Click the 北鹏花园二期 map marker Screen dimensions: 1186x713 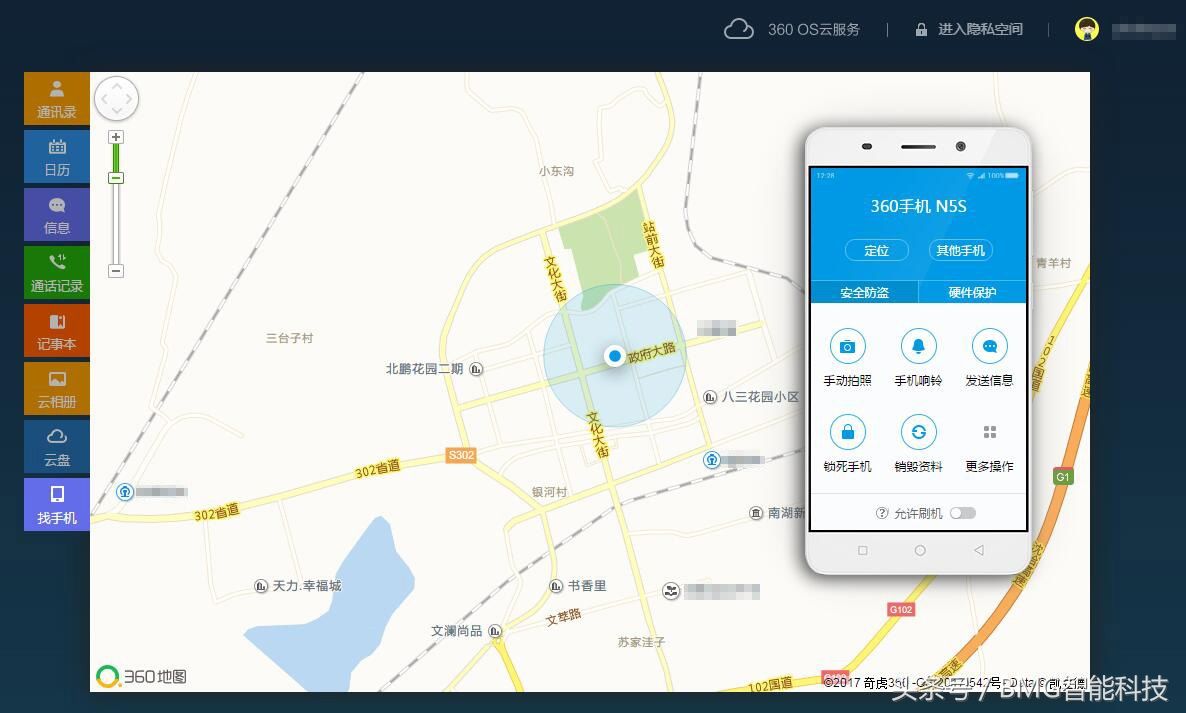(476, 369)
